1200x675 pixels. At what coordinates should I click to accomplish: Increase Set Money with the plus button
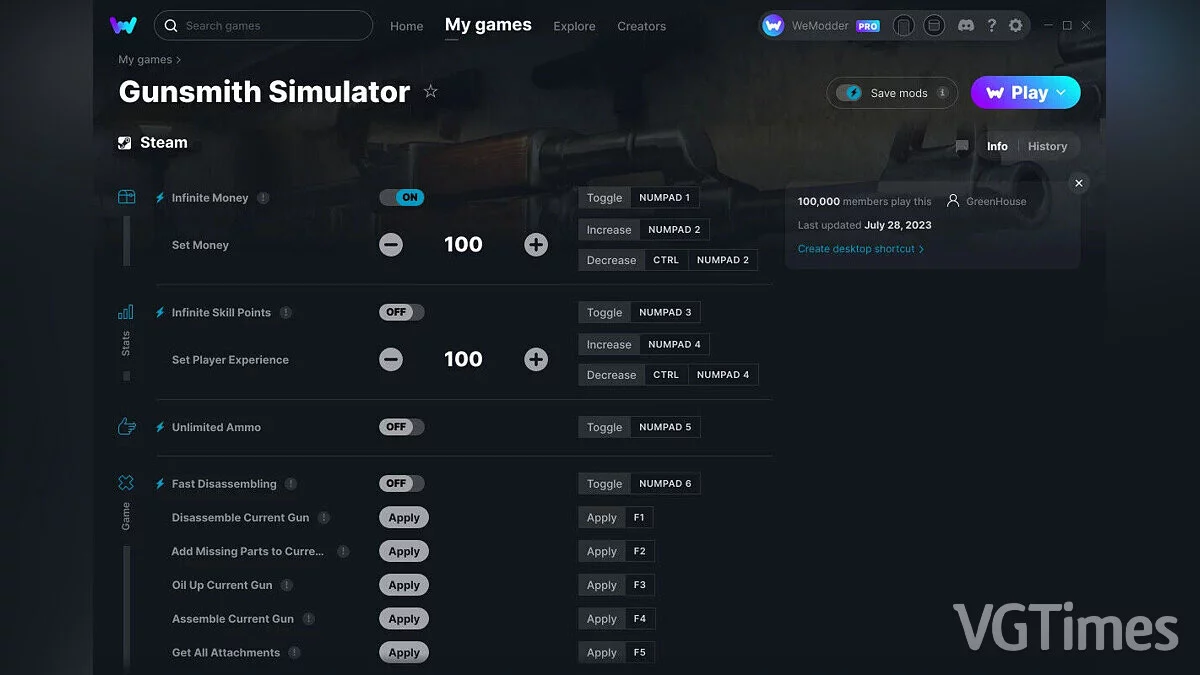[536, 245]
